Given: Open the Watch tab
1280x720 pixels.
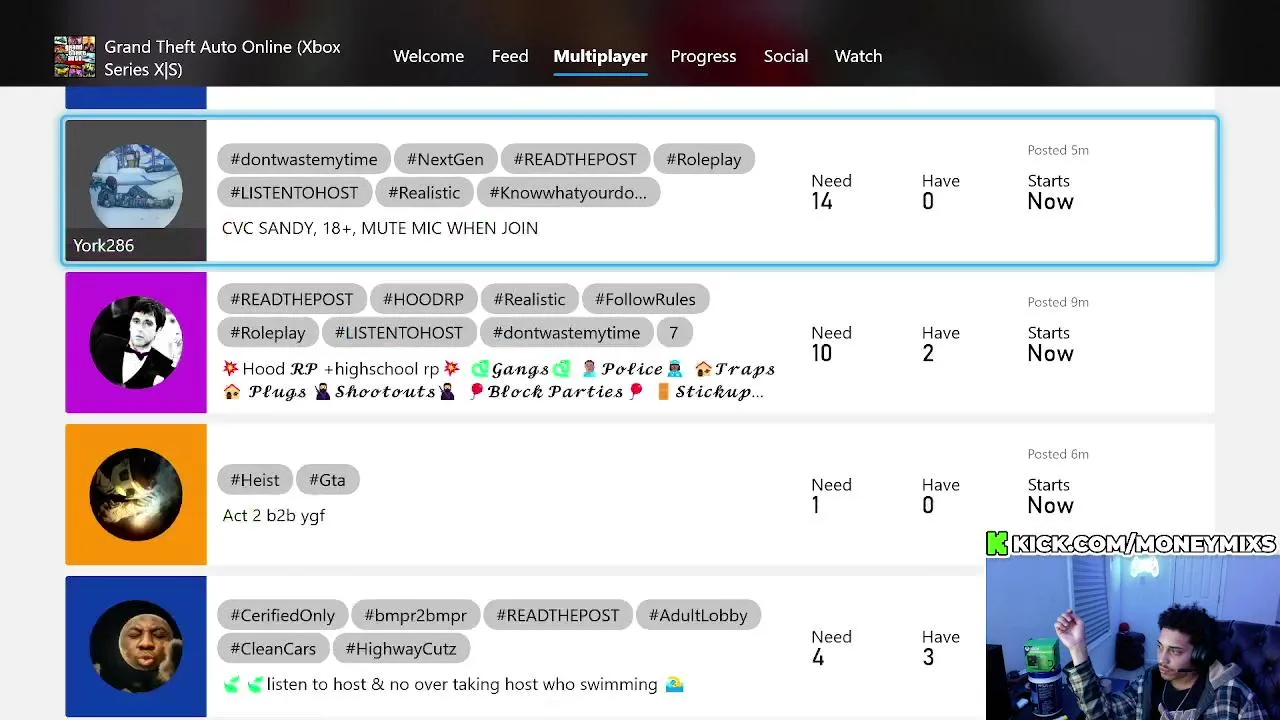Looking at the screenshot, I should tap(858, 56).
